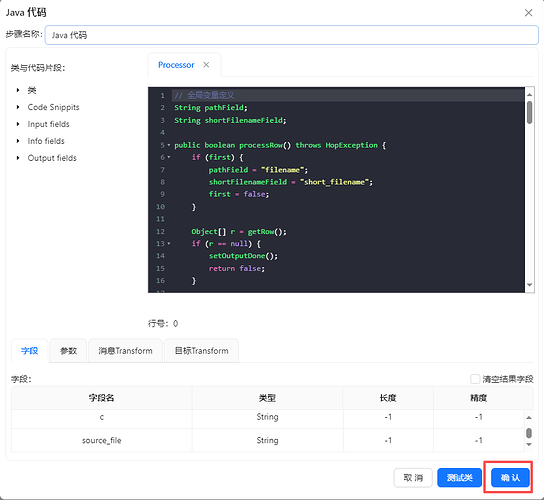
Task: Select the Output fields tree item
Action: (x=52, y=158)
